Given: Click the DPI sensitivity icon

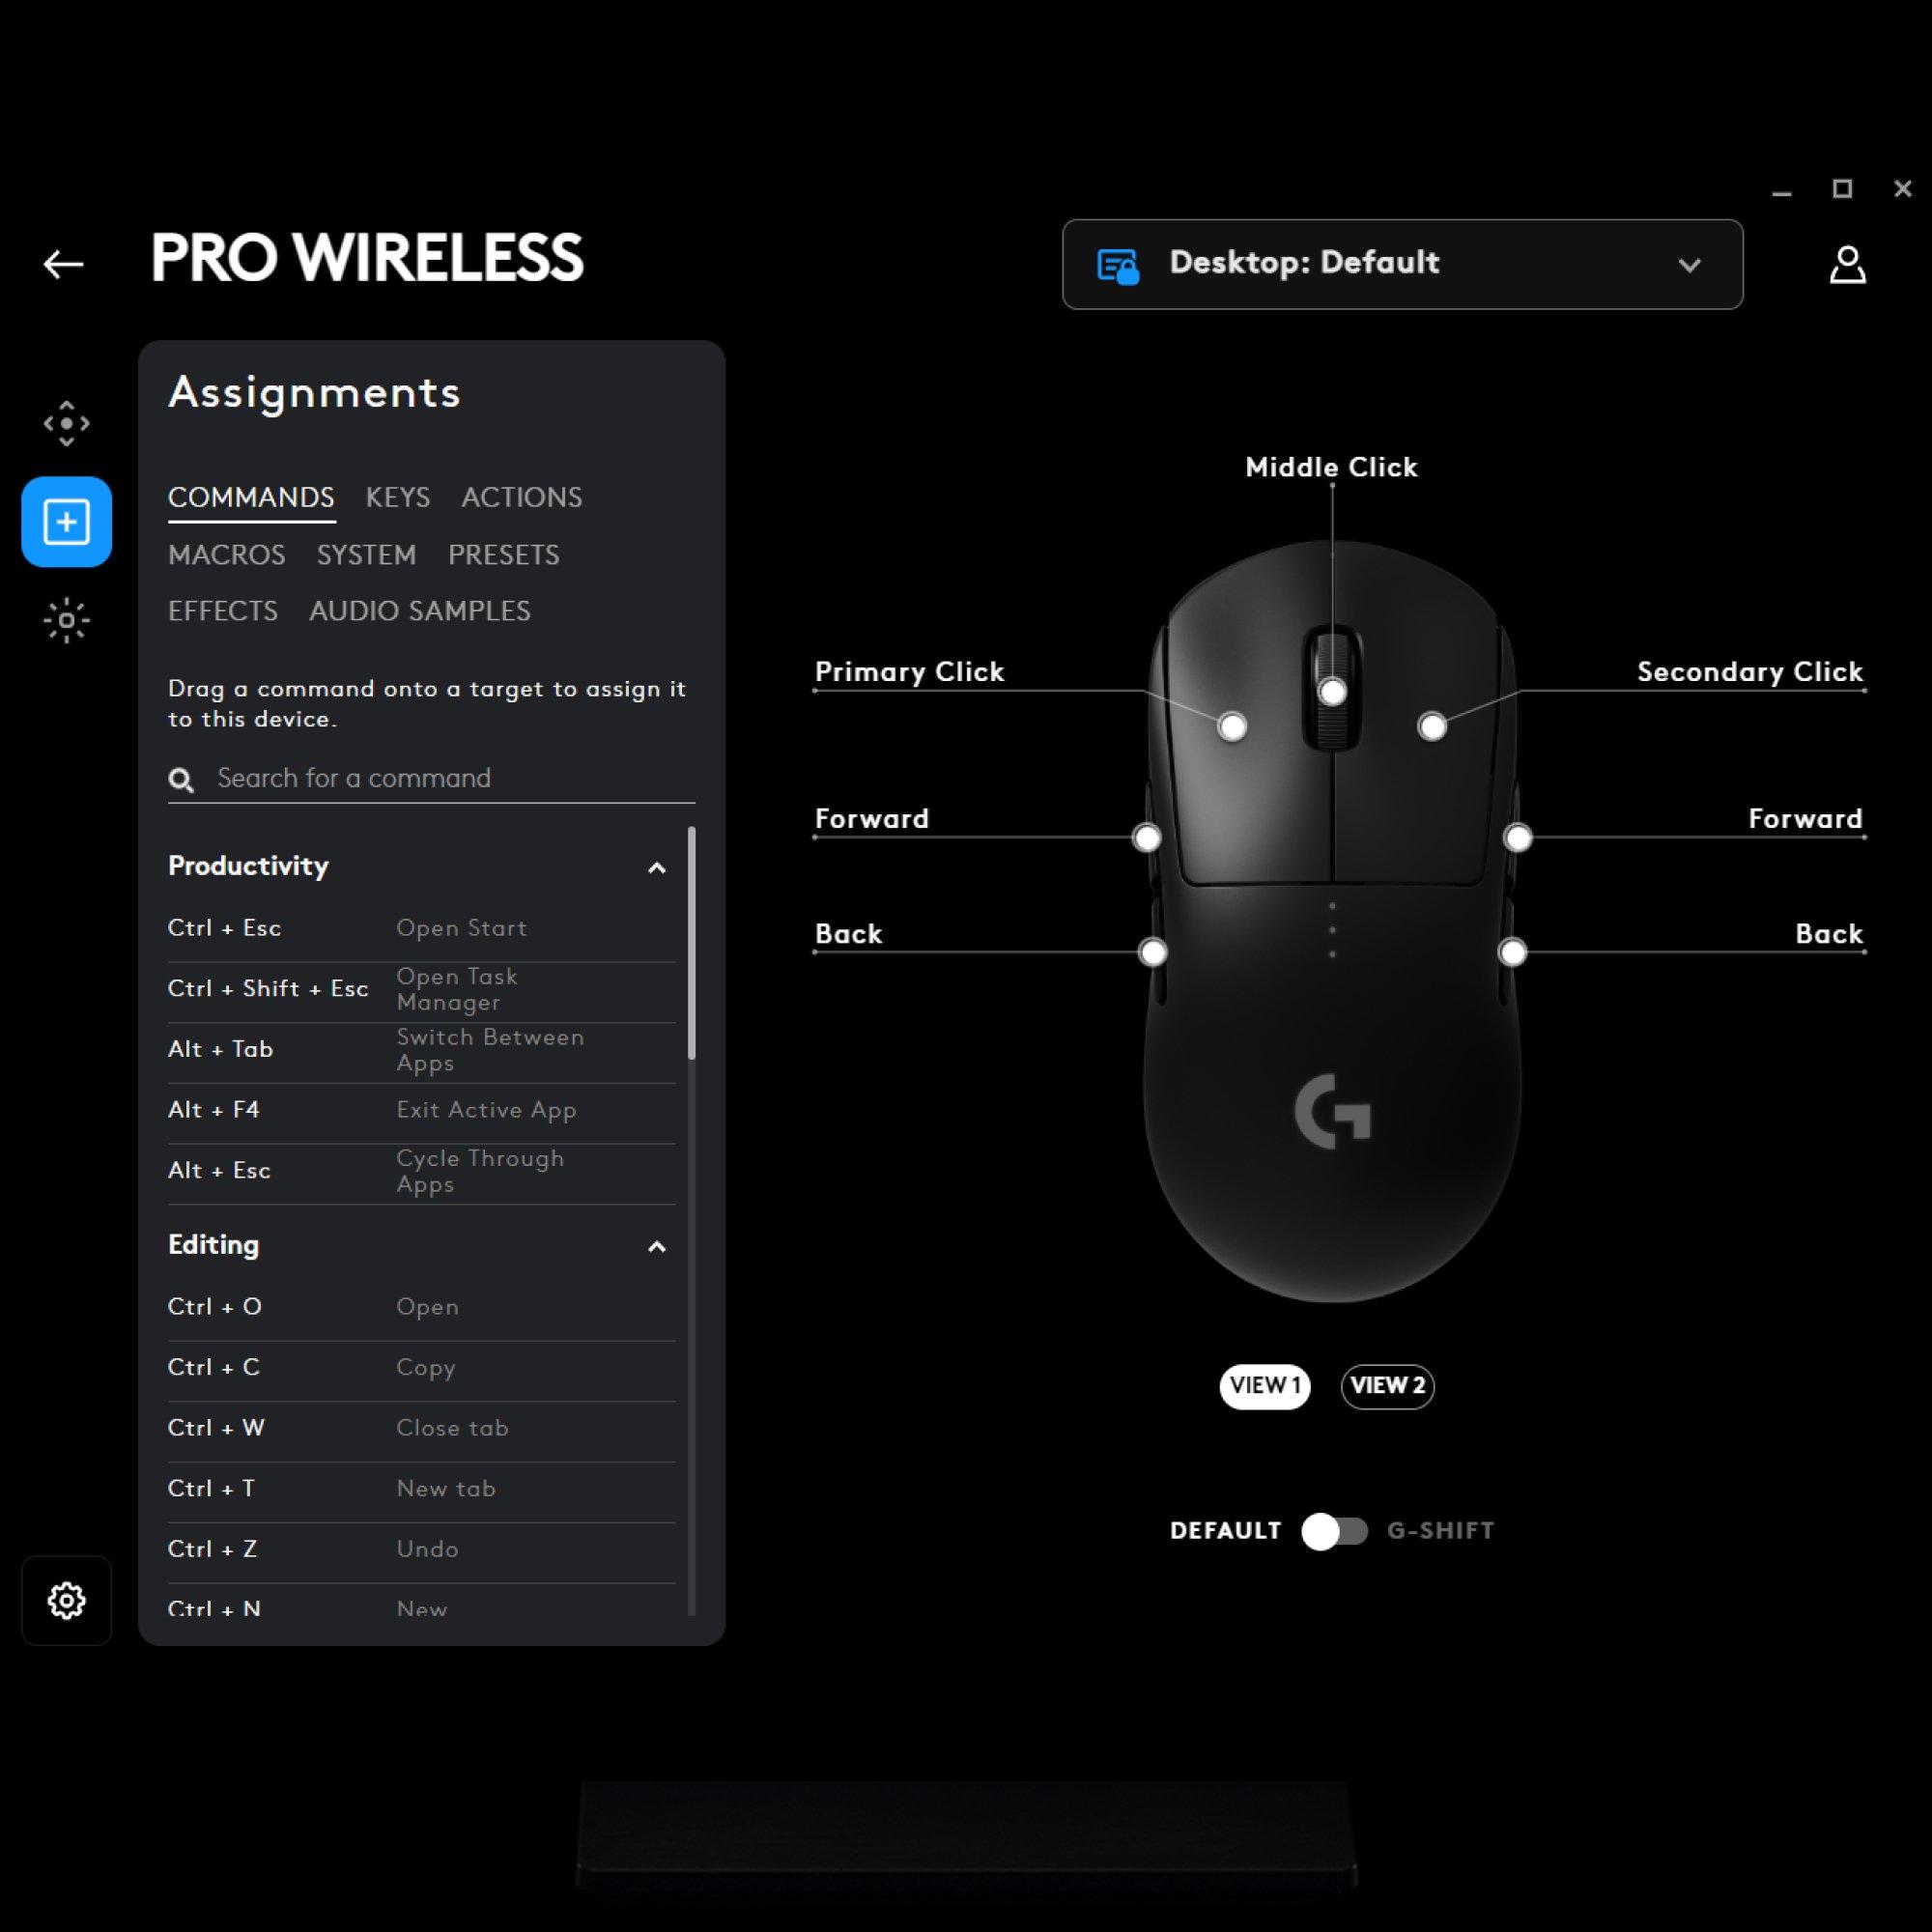Looking at the screenshot, I should coord(68,425).
